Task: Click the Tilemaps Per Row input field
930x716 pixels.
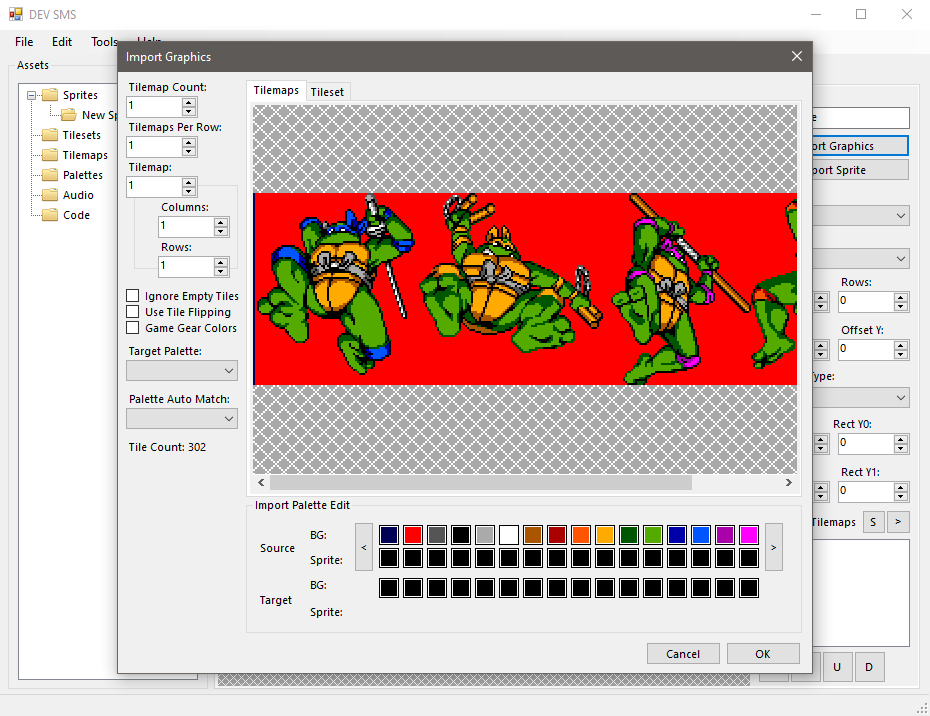Action: pyautogui.click(x=154, y=147)
